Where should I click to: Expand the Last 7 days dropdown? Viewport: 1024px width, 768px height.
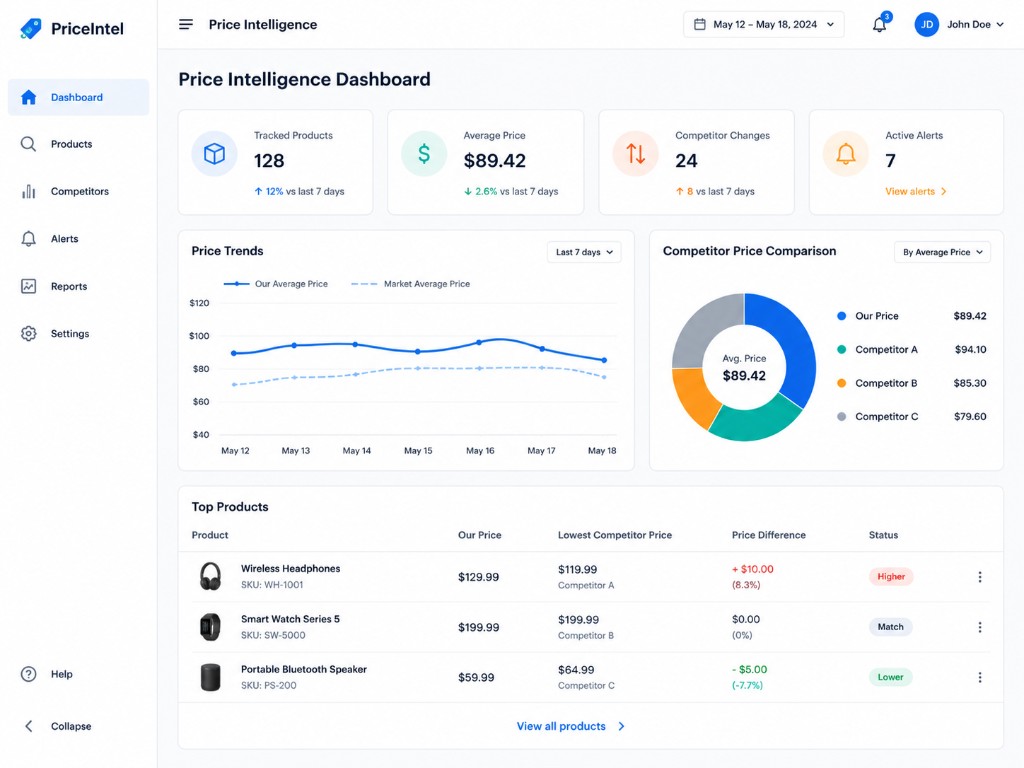[584, 252]
